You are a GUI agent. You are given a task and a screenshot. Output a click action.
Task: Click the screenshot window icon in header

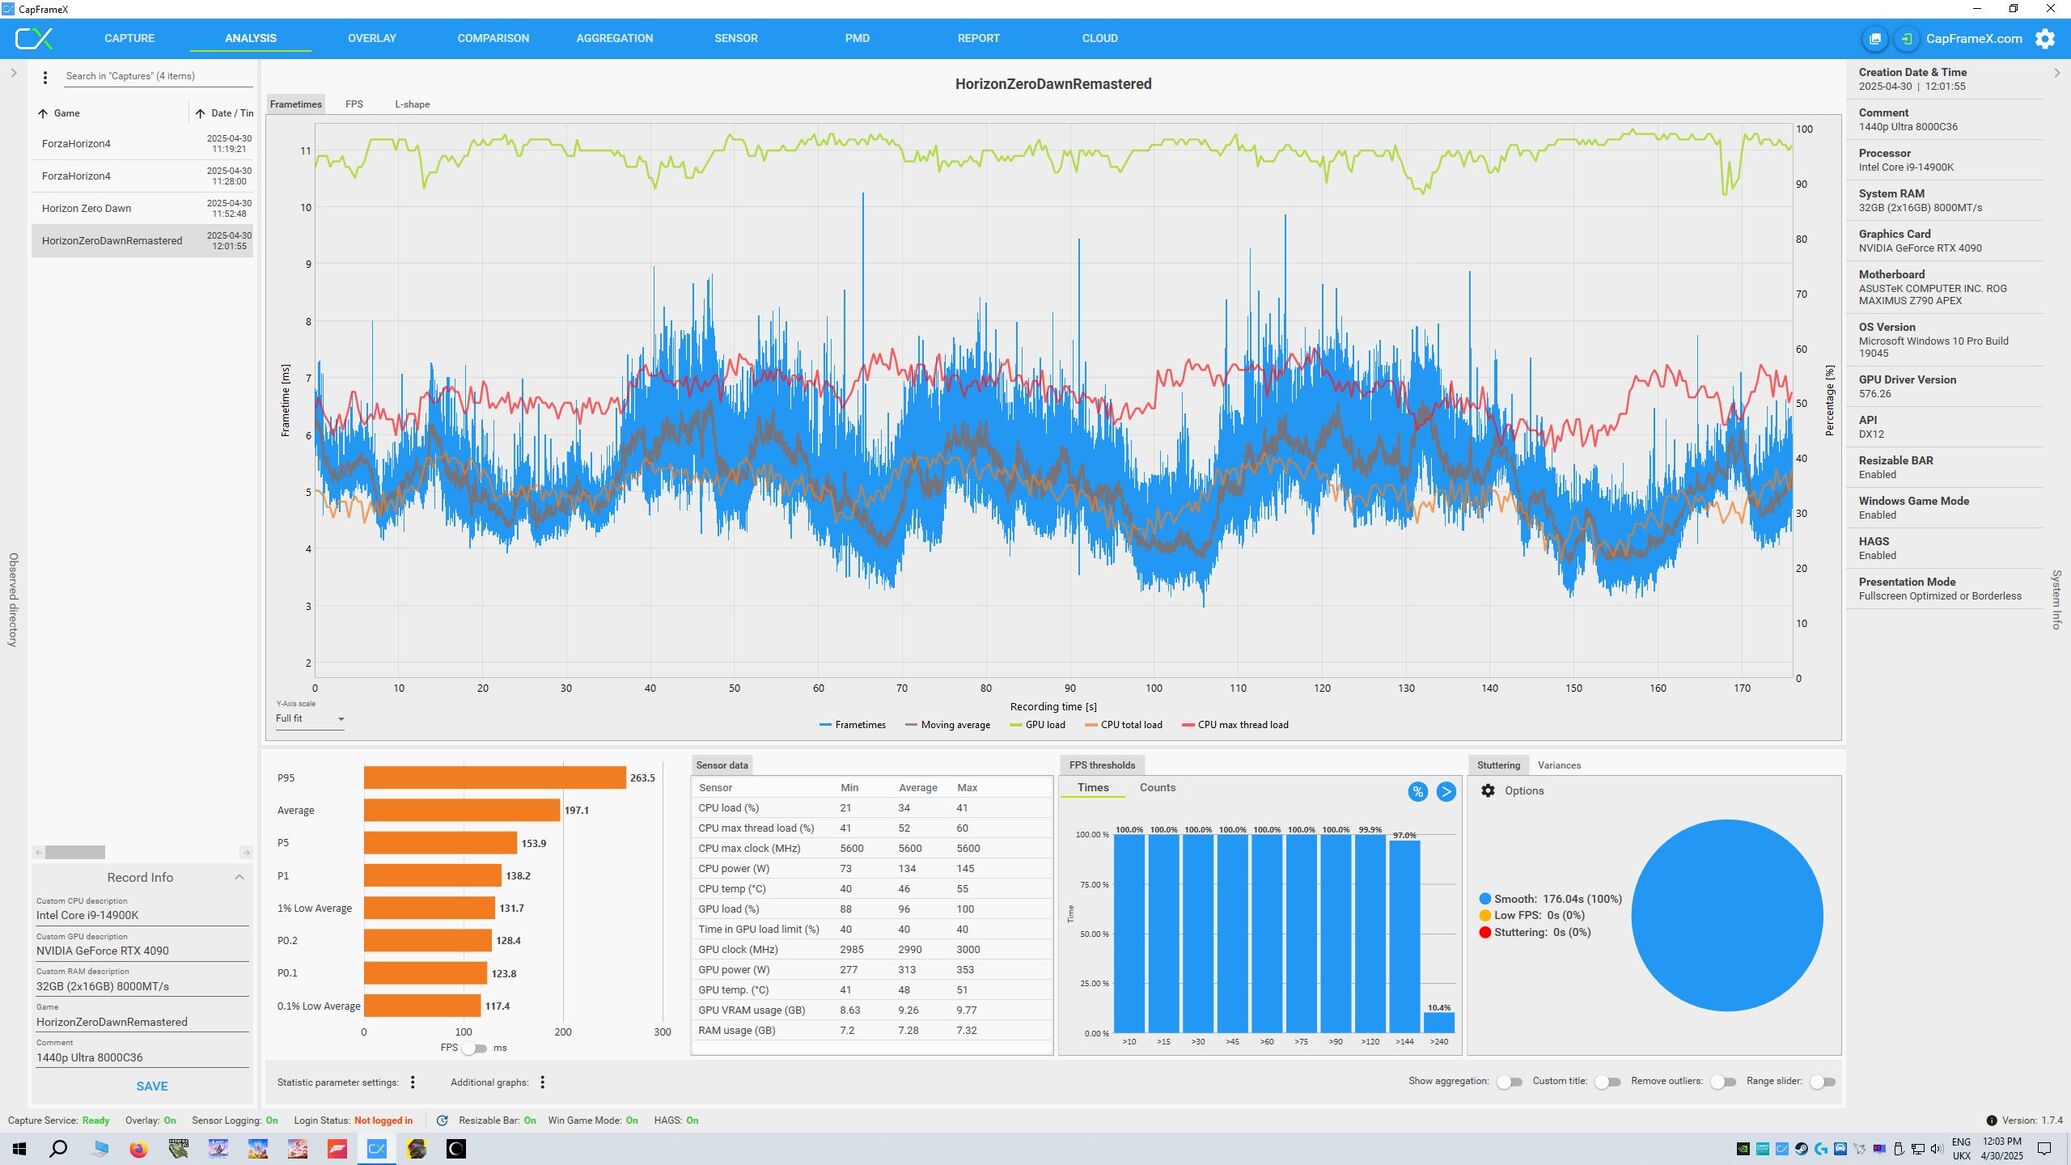1875,38
